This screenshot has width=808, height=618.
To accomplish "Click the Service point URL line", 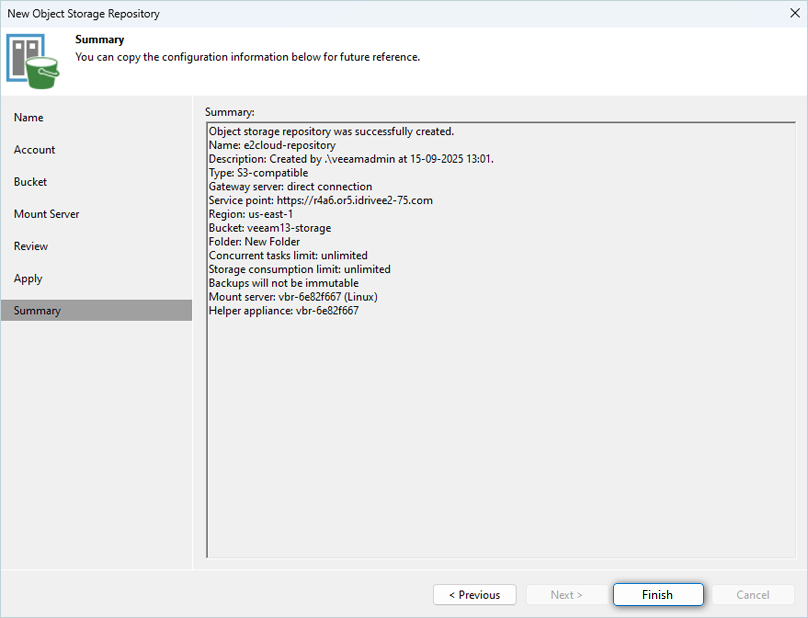I will point(320,200).
